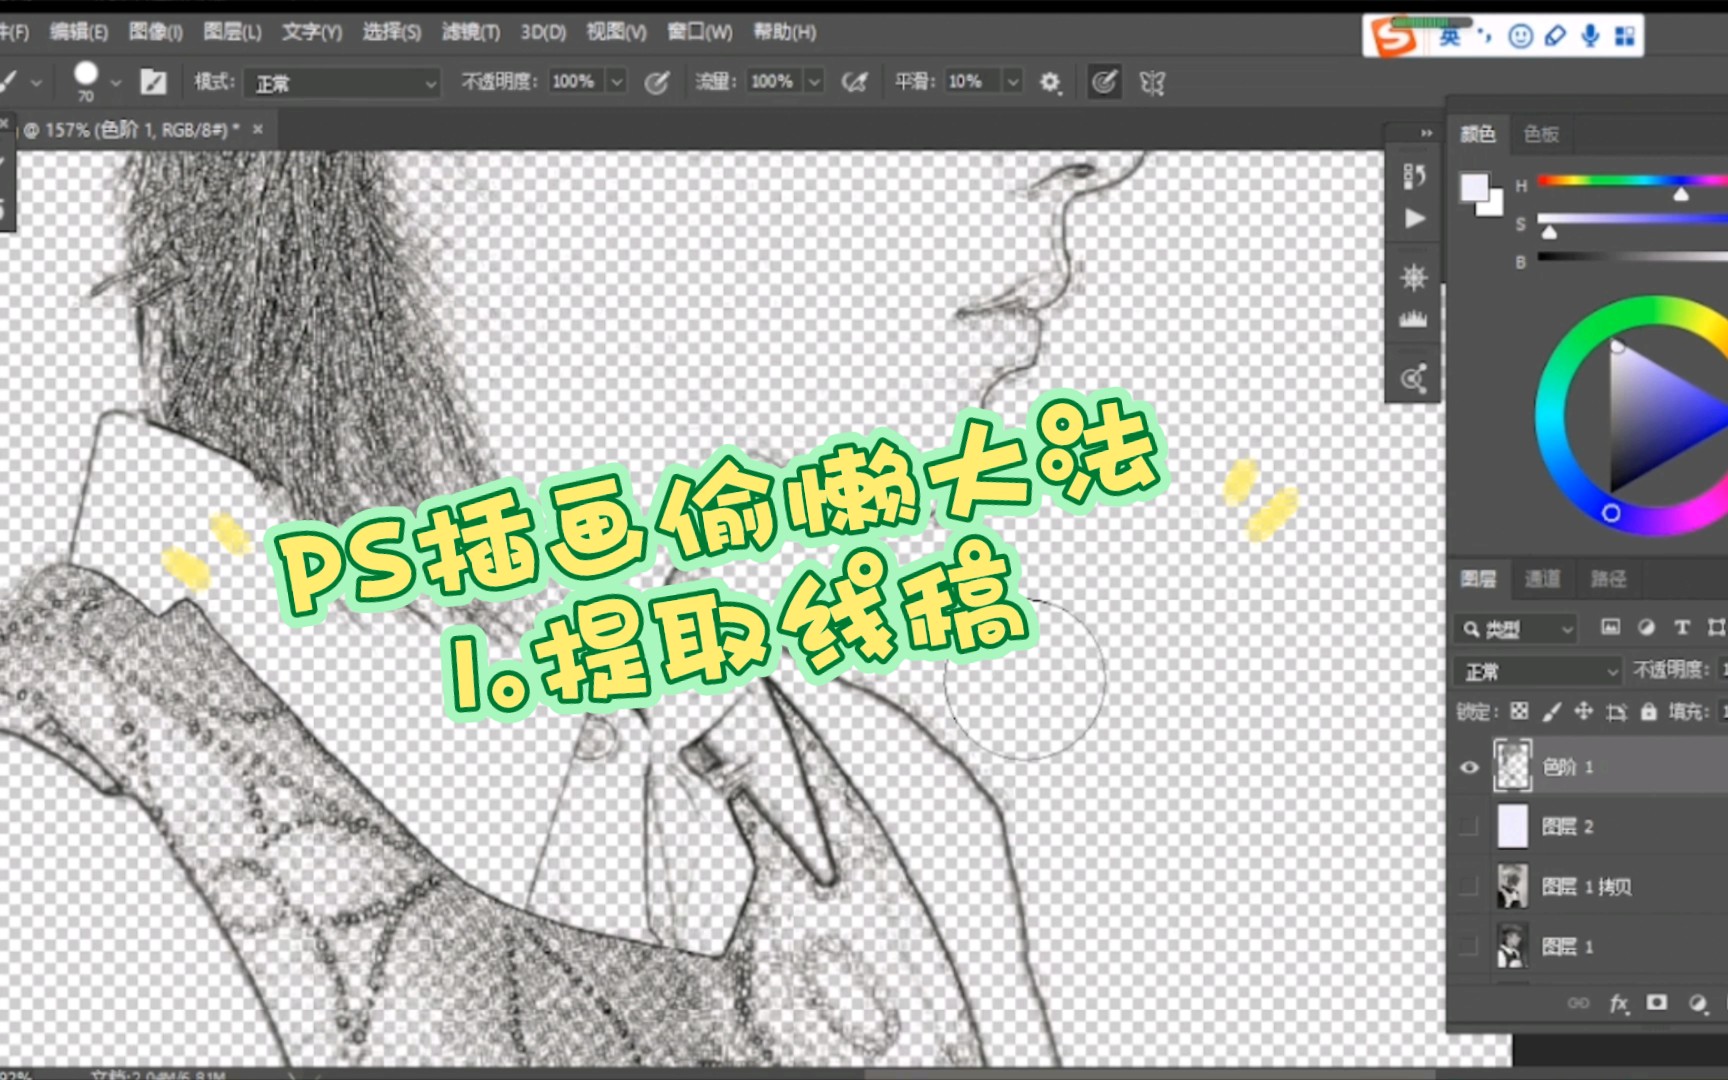This screenshot has height=1080, width=1728.
Task: Prevent artboard auto-nesting lock icon
Action: (1616, 711)
